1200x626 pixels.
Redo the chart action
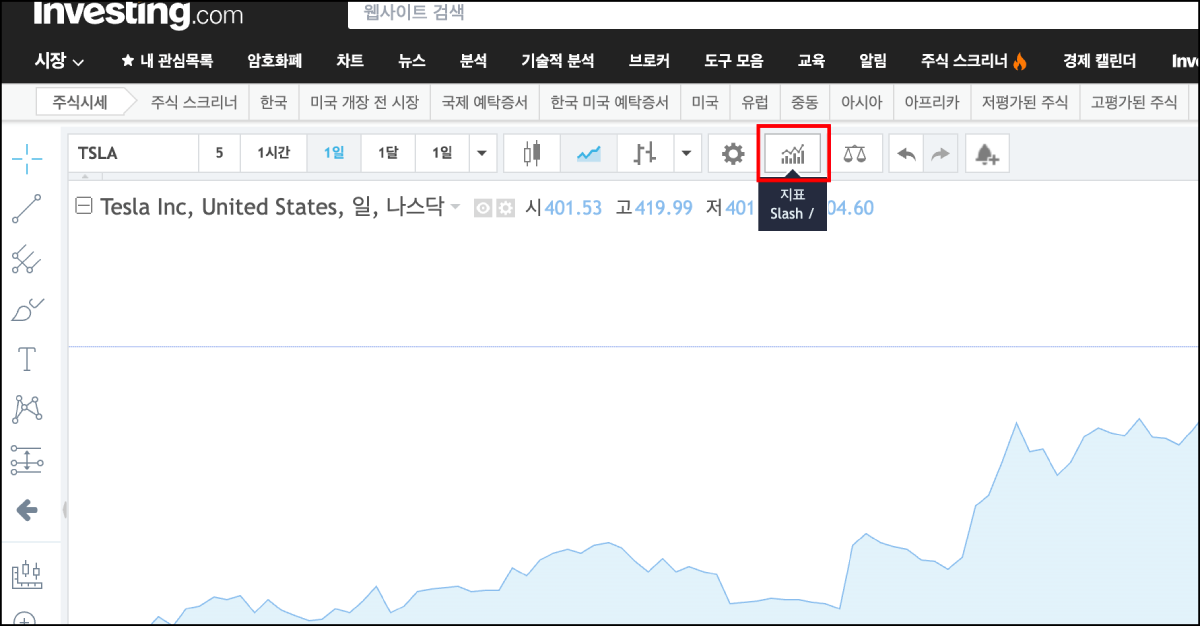coord(941,154)
